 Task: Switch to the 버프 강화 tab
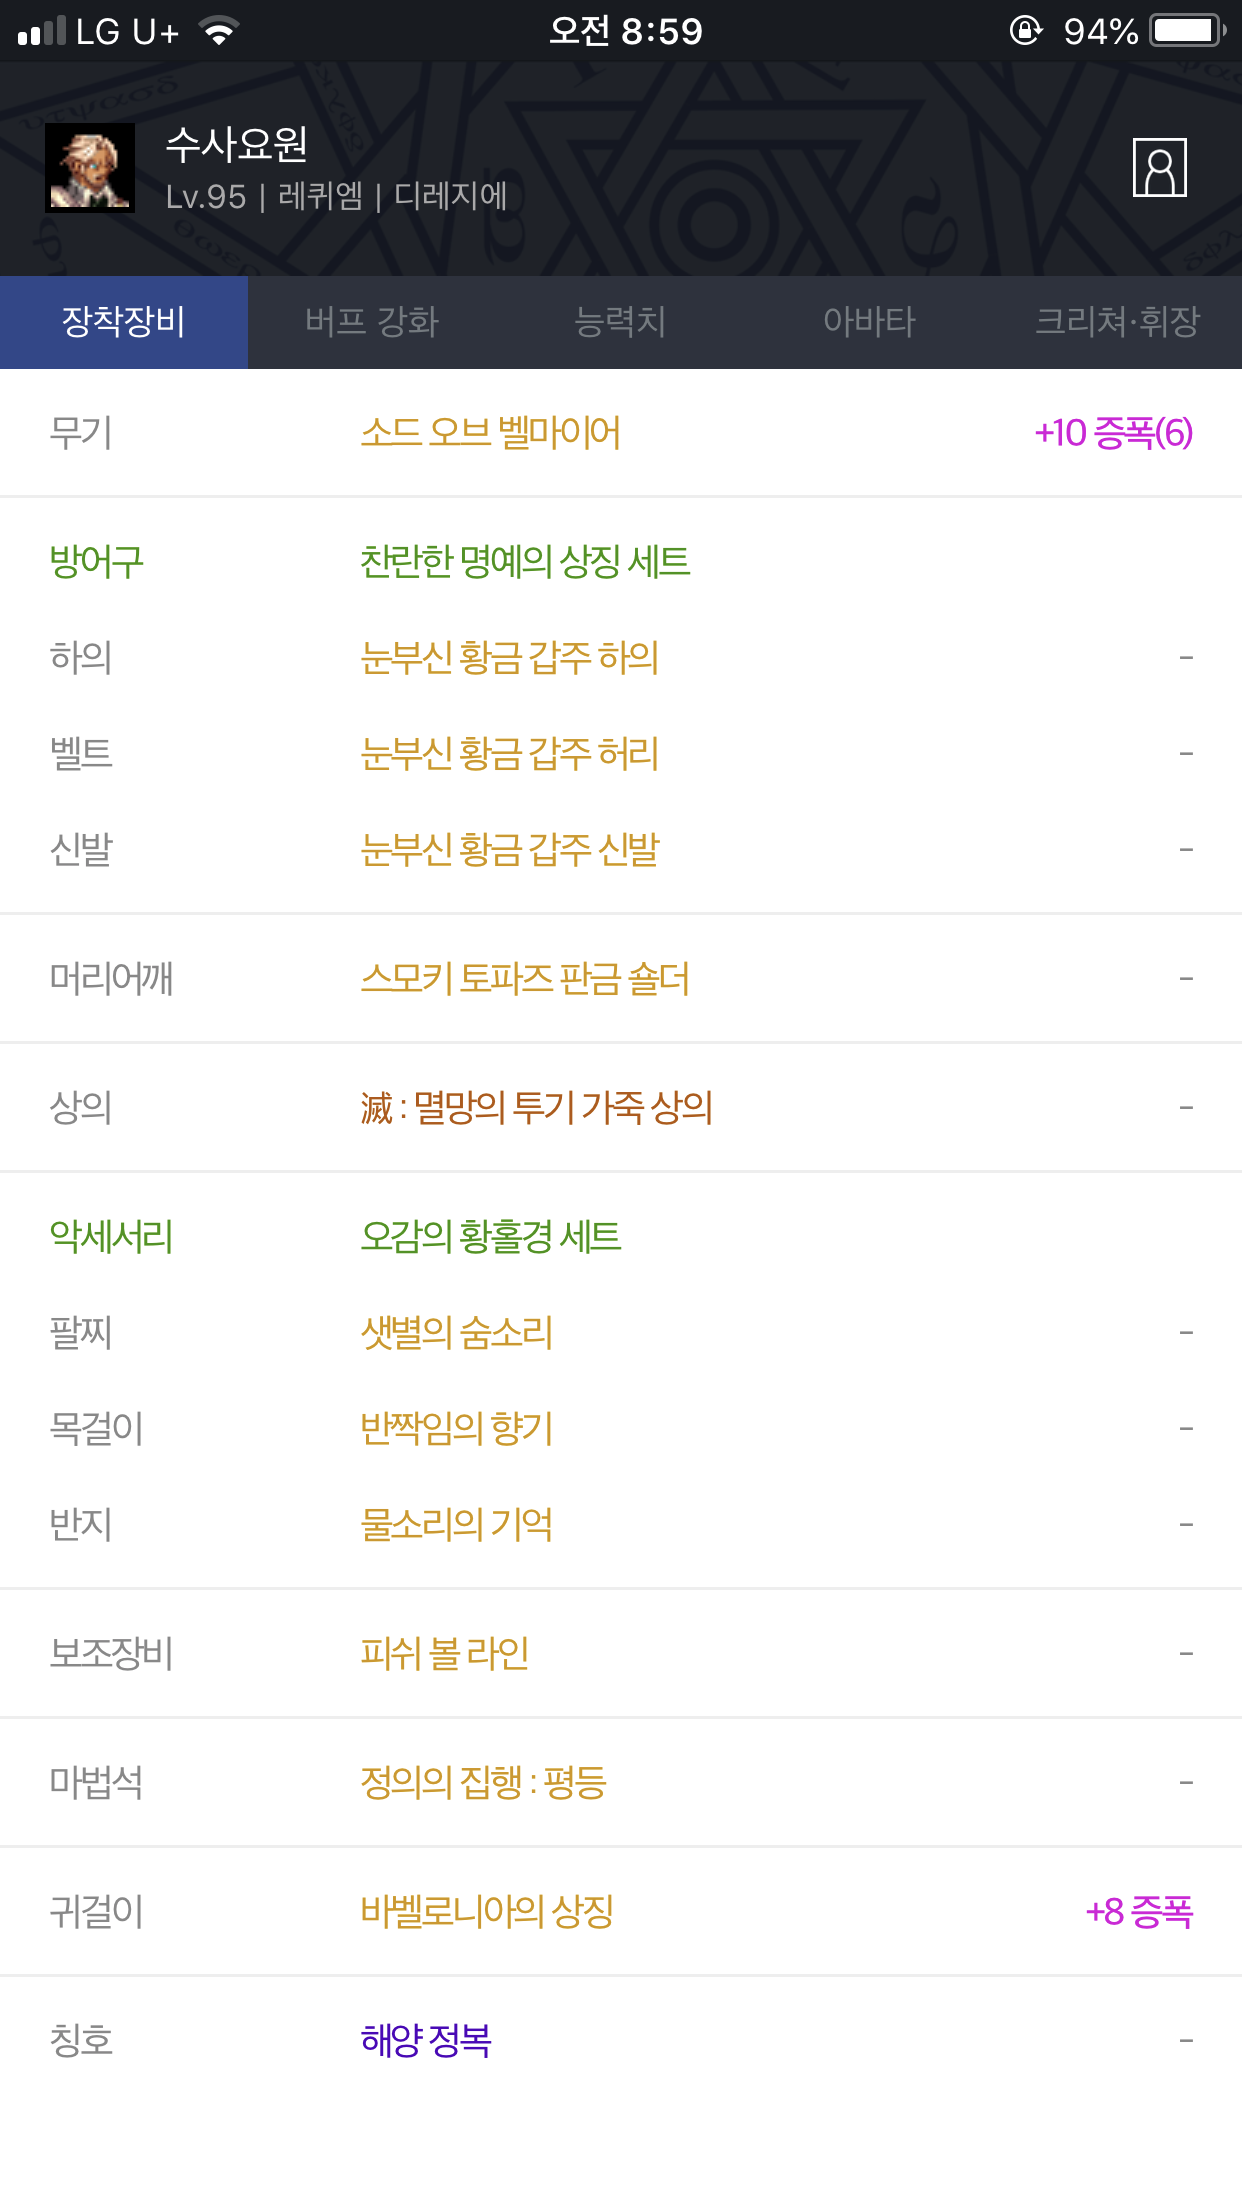pyautogui.click(x=372, y=322)
